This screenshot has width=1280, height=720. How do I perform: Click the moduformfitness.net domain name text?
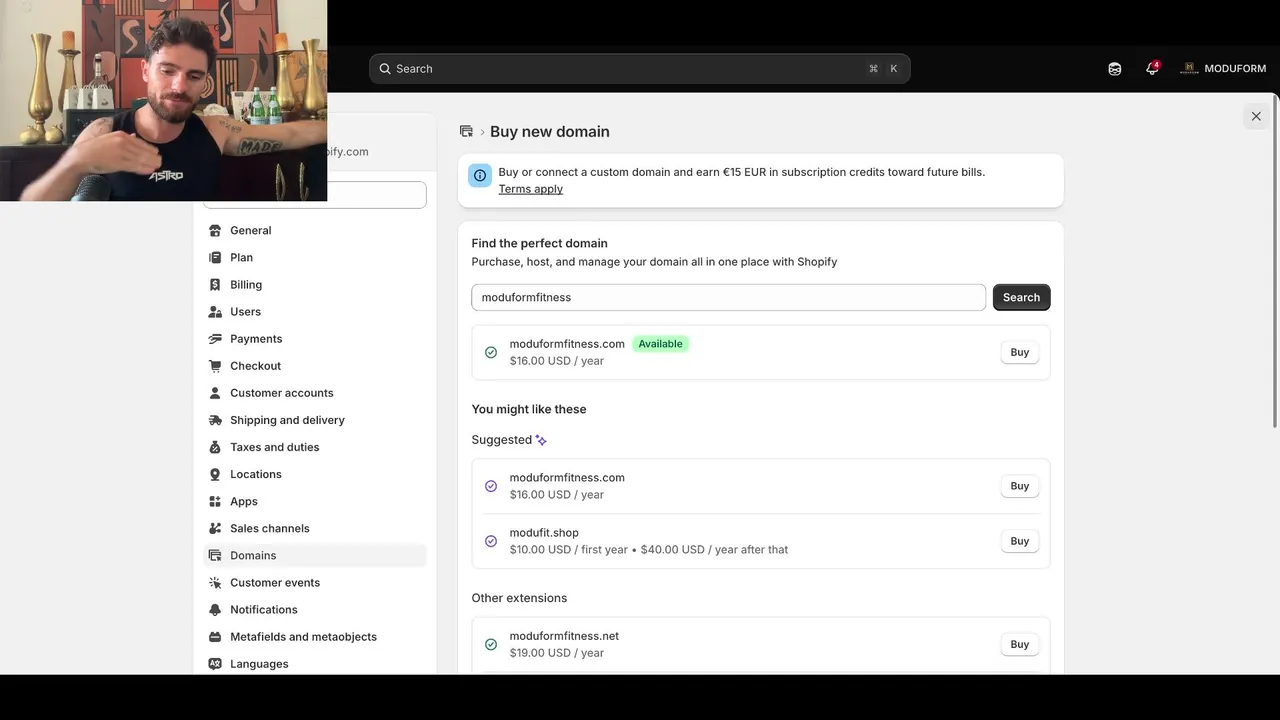pos(564,636)
